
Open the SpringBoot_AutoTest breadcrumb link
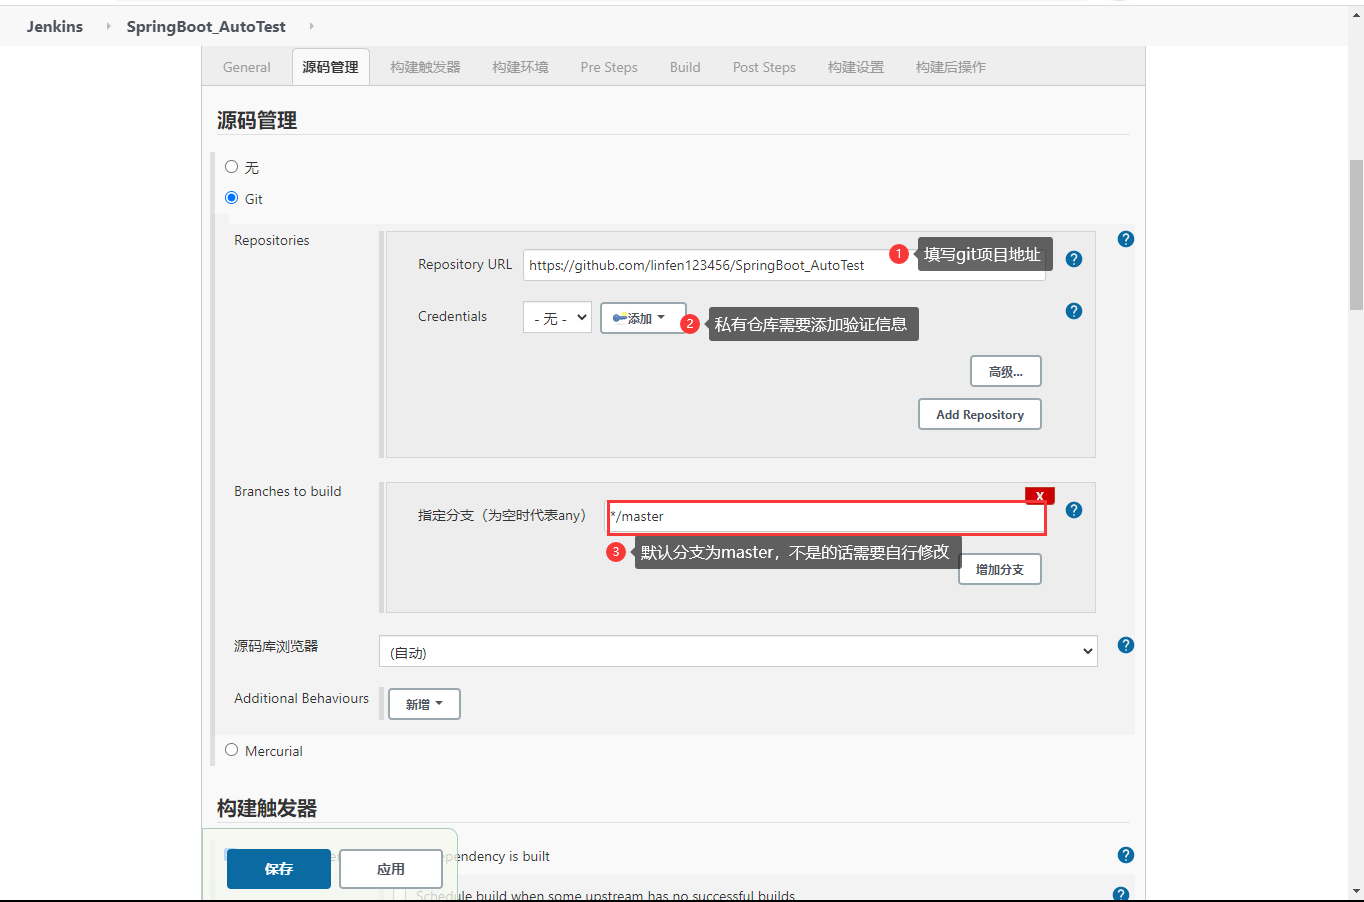tap(206, 26)
